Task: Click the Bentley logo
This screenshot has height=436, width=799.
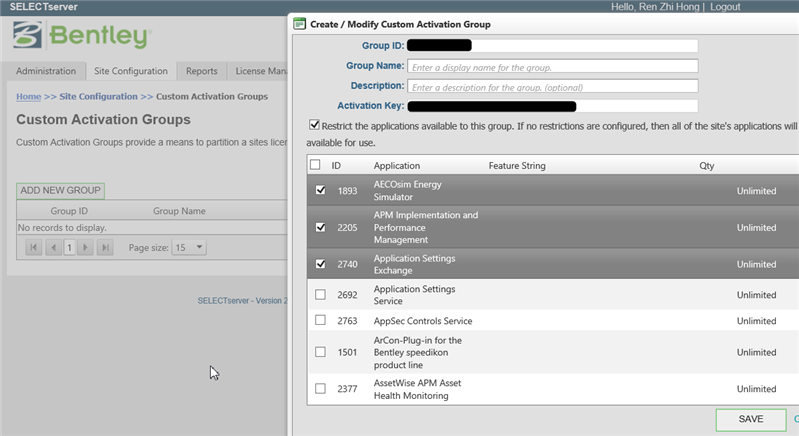Action: 82,37
